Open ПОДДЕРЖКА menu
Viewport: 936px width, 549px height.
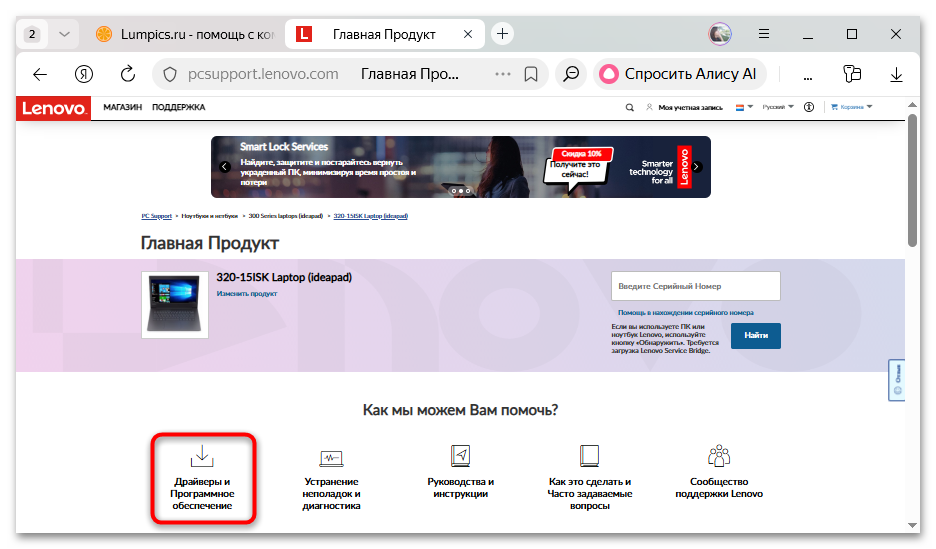(178, 107)
